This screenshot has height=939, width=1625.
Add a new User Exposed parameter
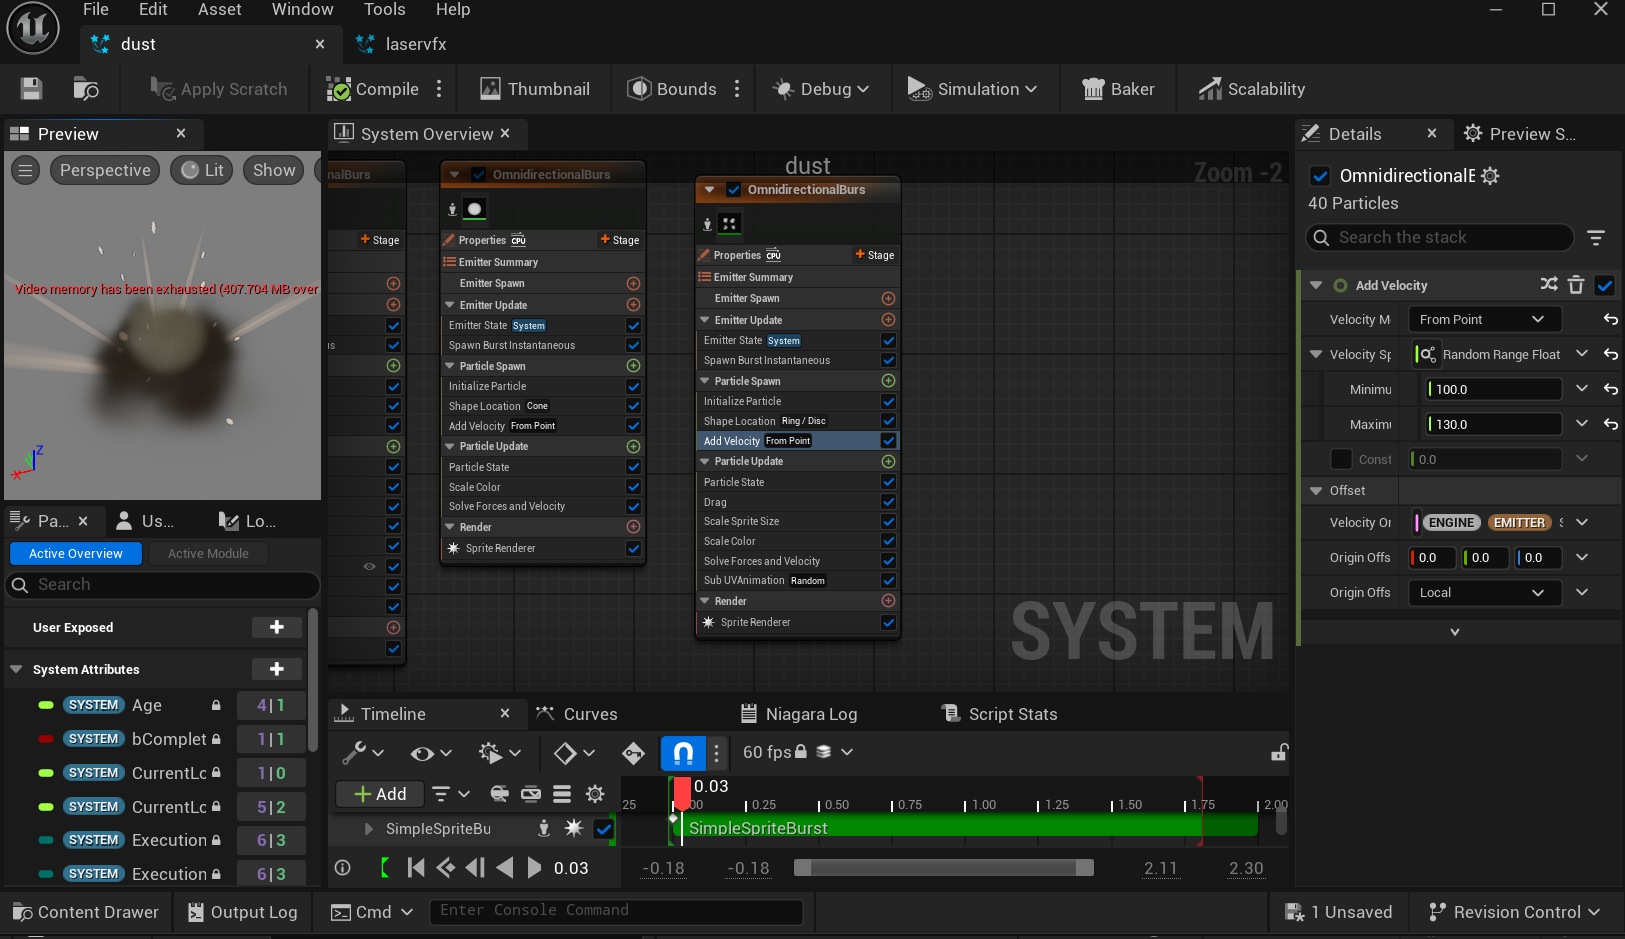(277, 627)
